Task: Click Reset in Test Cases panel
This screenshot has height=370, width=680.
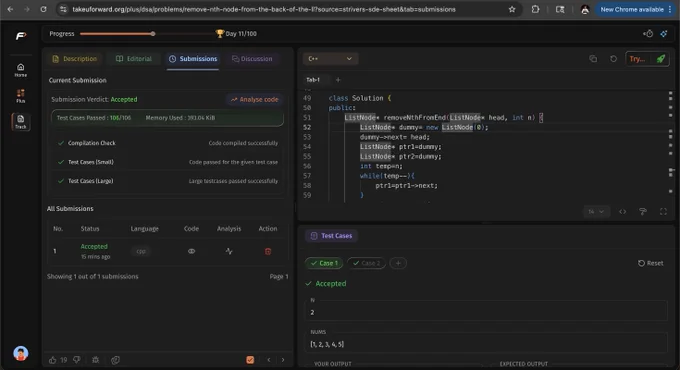Action: pyautogui.click(x=651, y=263)
